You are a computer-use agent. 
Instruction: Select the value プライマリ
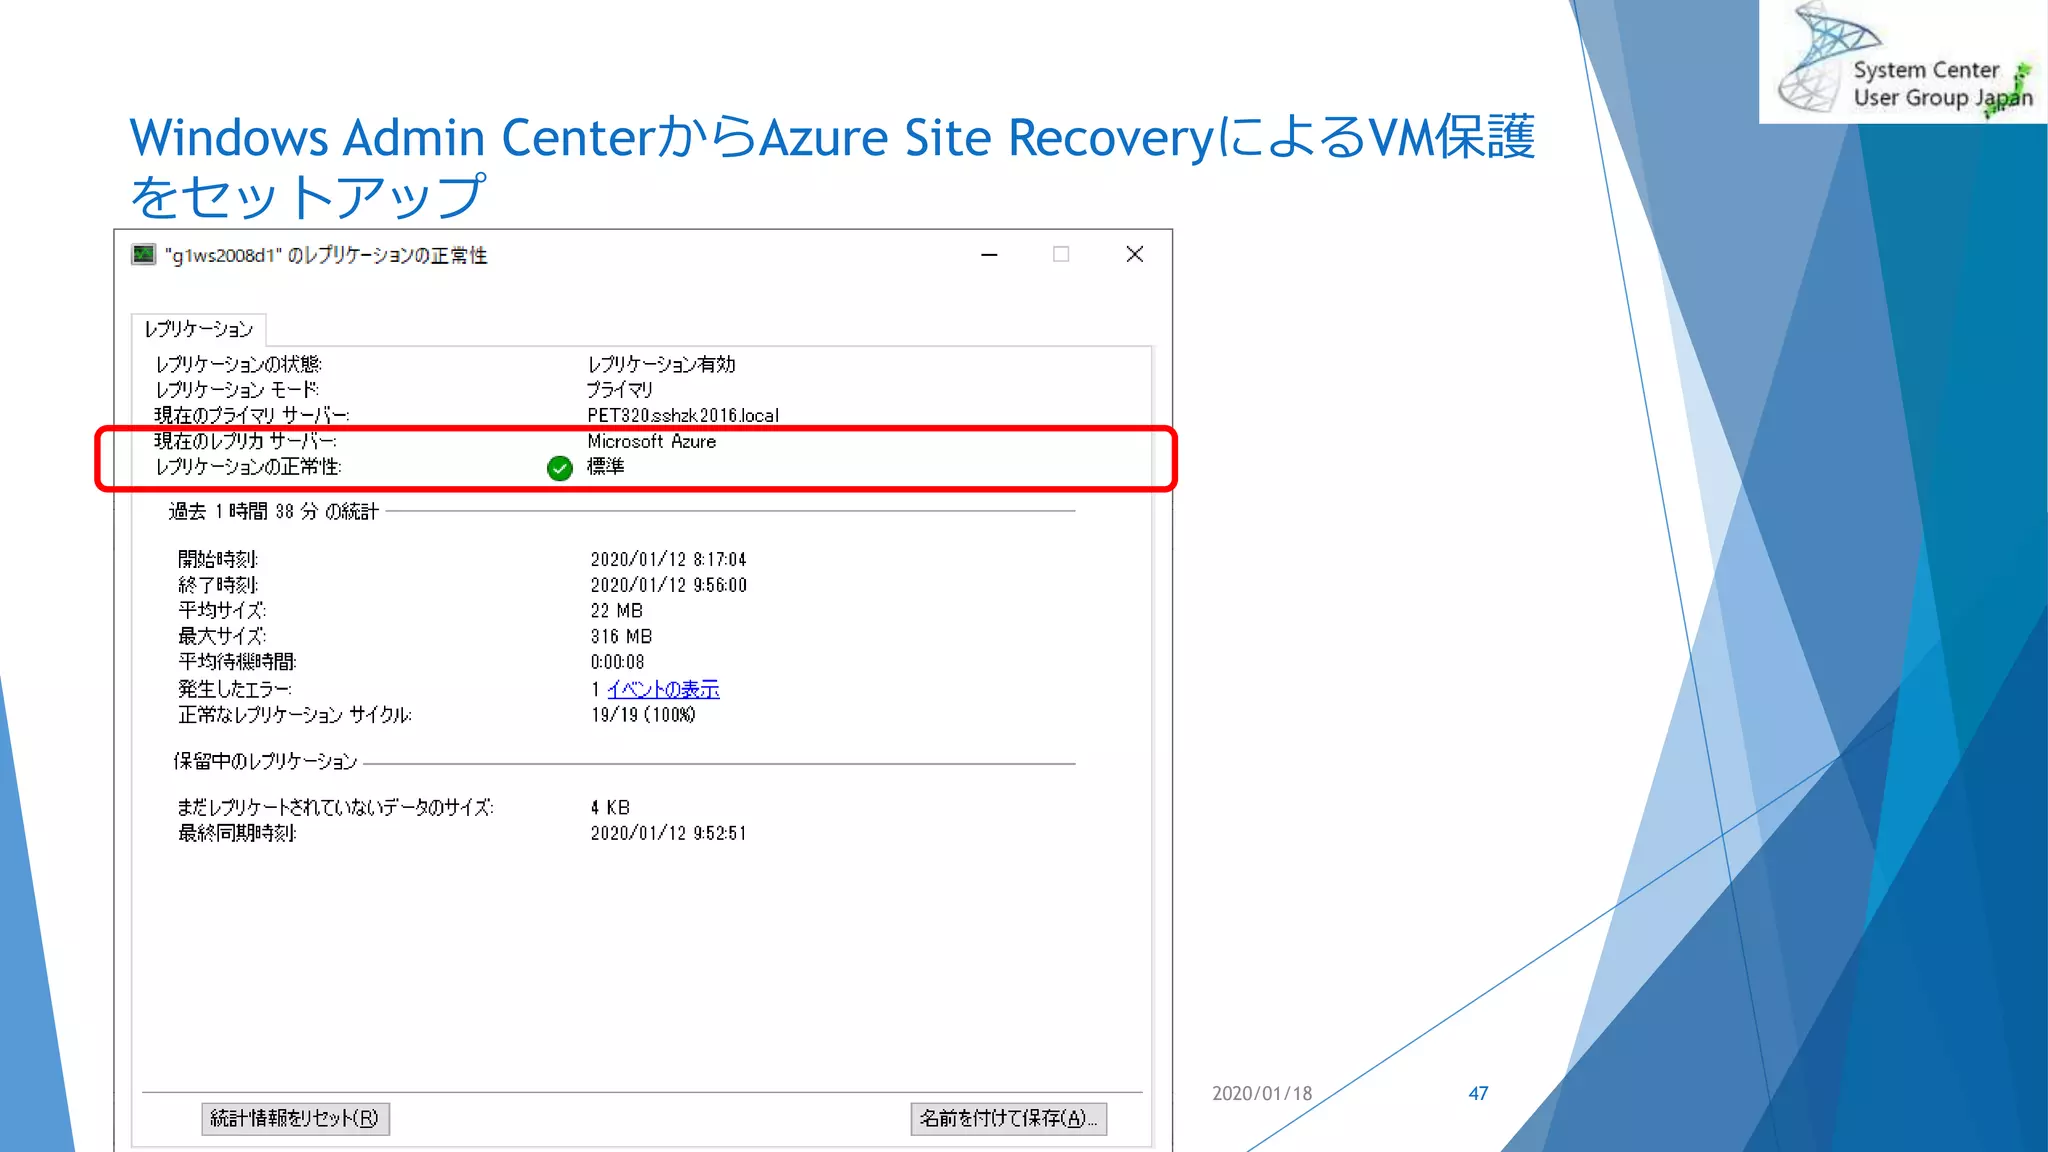pos(620,390)
